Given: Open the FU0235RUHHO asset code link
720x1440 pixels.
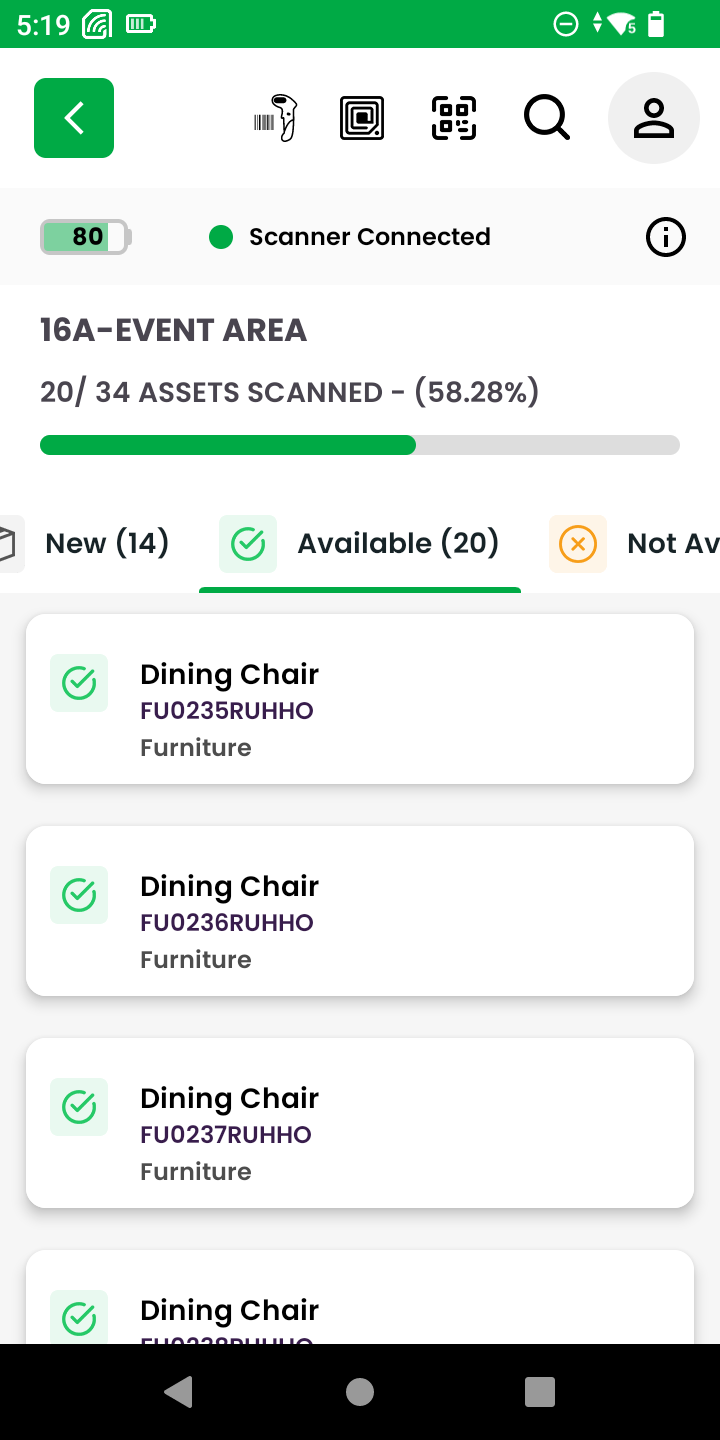Looking at the screenshot, I should pos(227,711).
